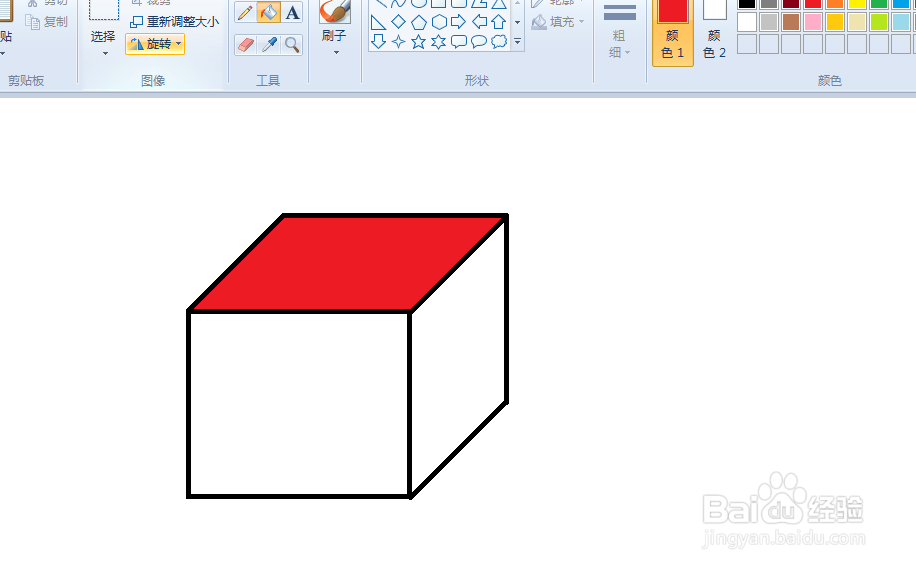Open the Rotate (旋转) dropdown
This screenshot has height=570, width=916.
tap(155, 44)
